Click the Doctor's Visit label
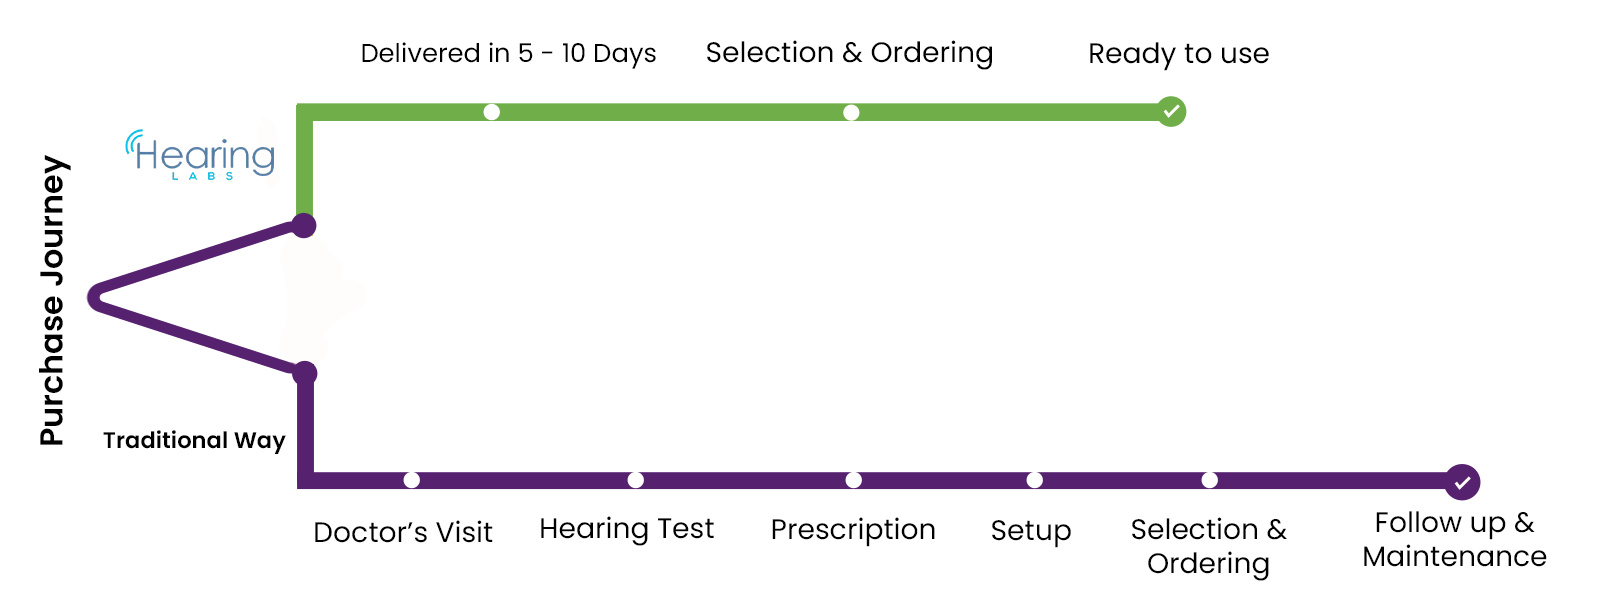Viewport: 1600px width, 600px height. 403,532
